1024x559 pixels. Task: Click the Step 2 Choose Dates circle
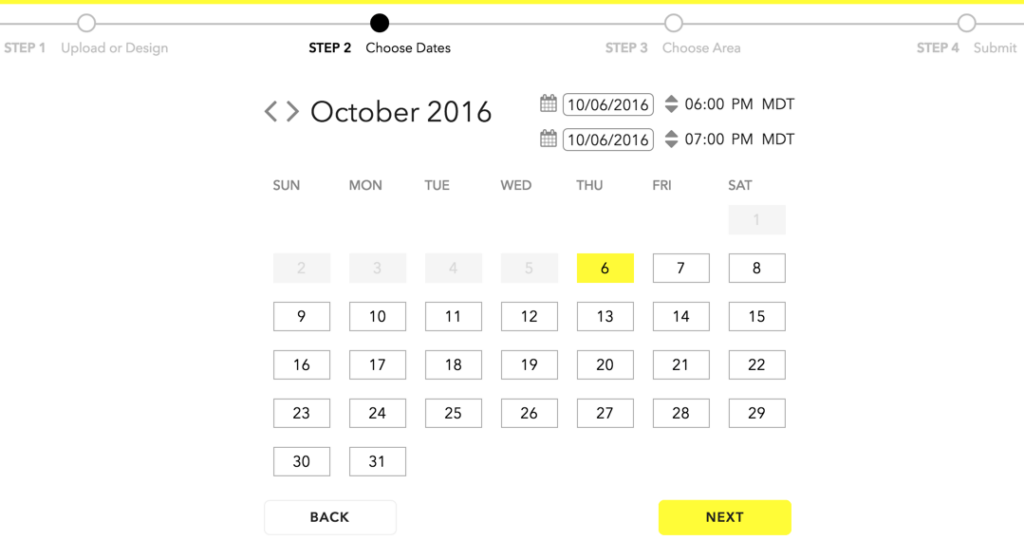click(x=379, y=23)
